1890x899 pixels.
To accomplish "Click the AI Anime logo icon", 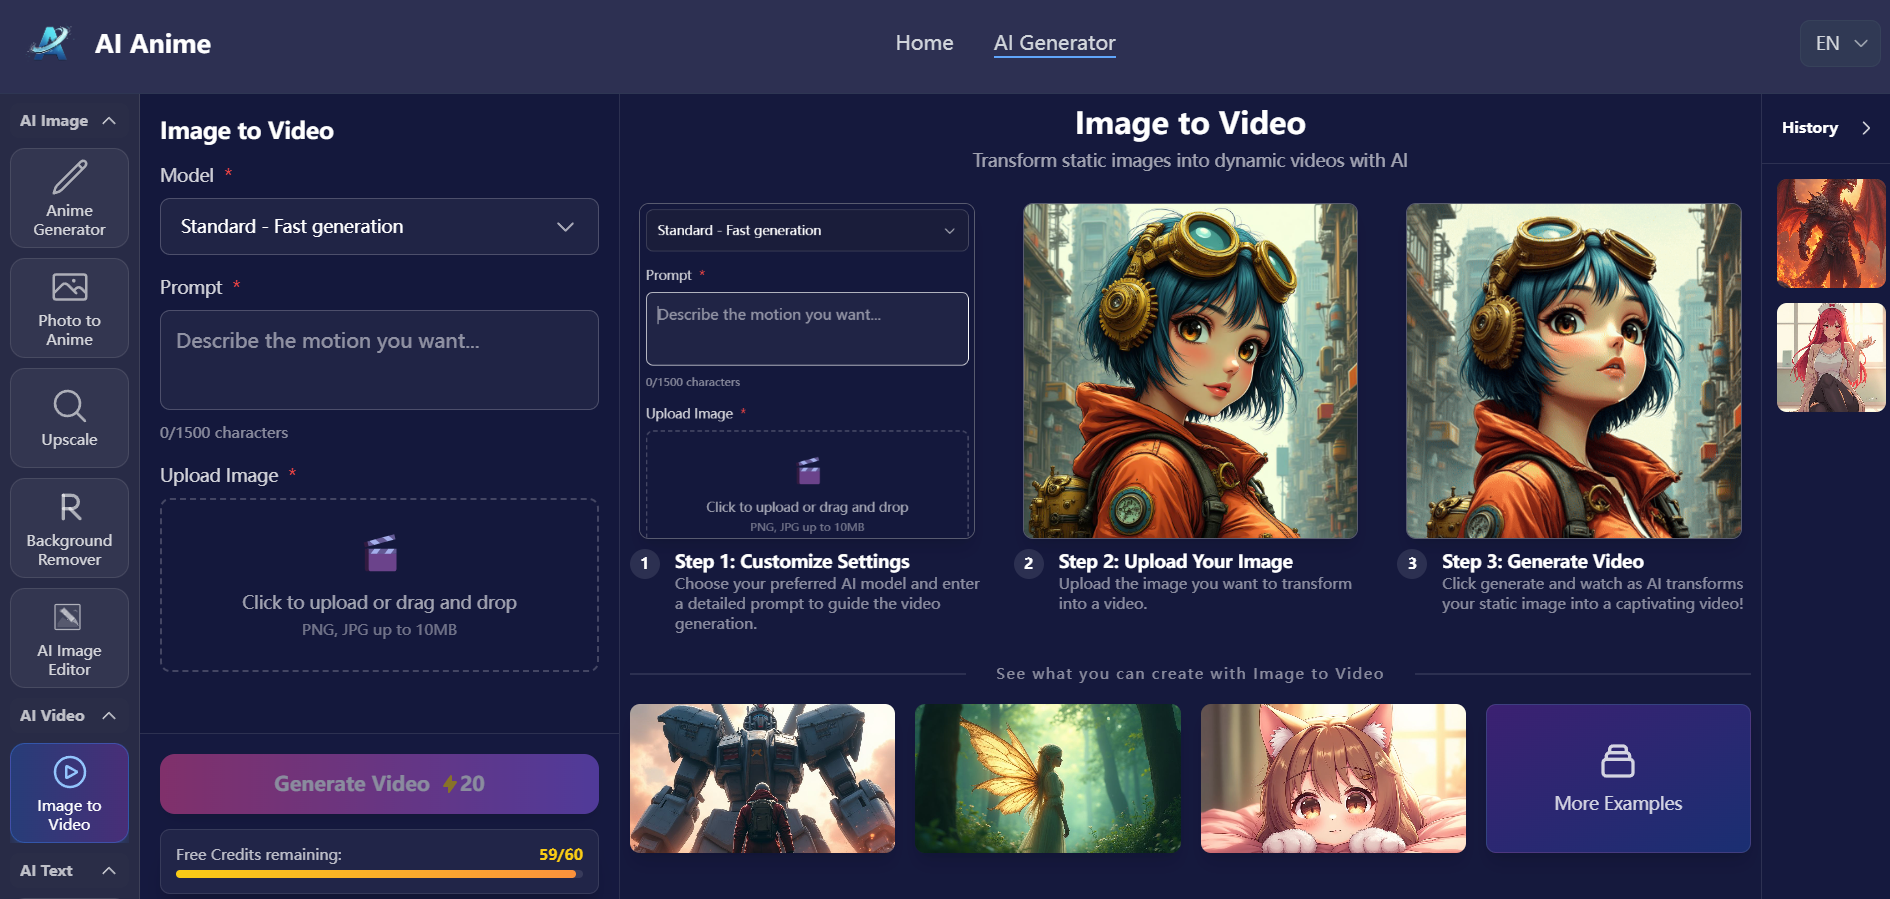I will 50,43.
